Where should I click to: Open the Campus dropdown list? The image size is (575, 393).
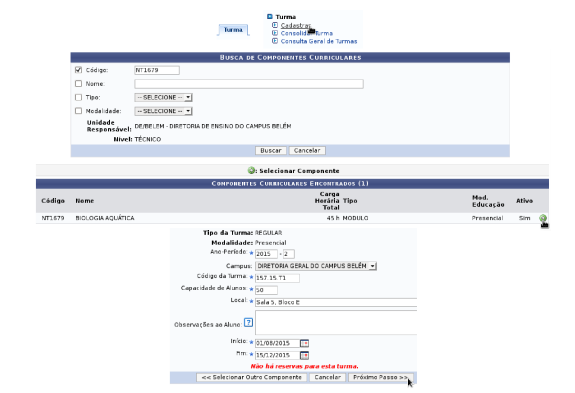point(316,266)
